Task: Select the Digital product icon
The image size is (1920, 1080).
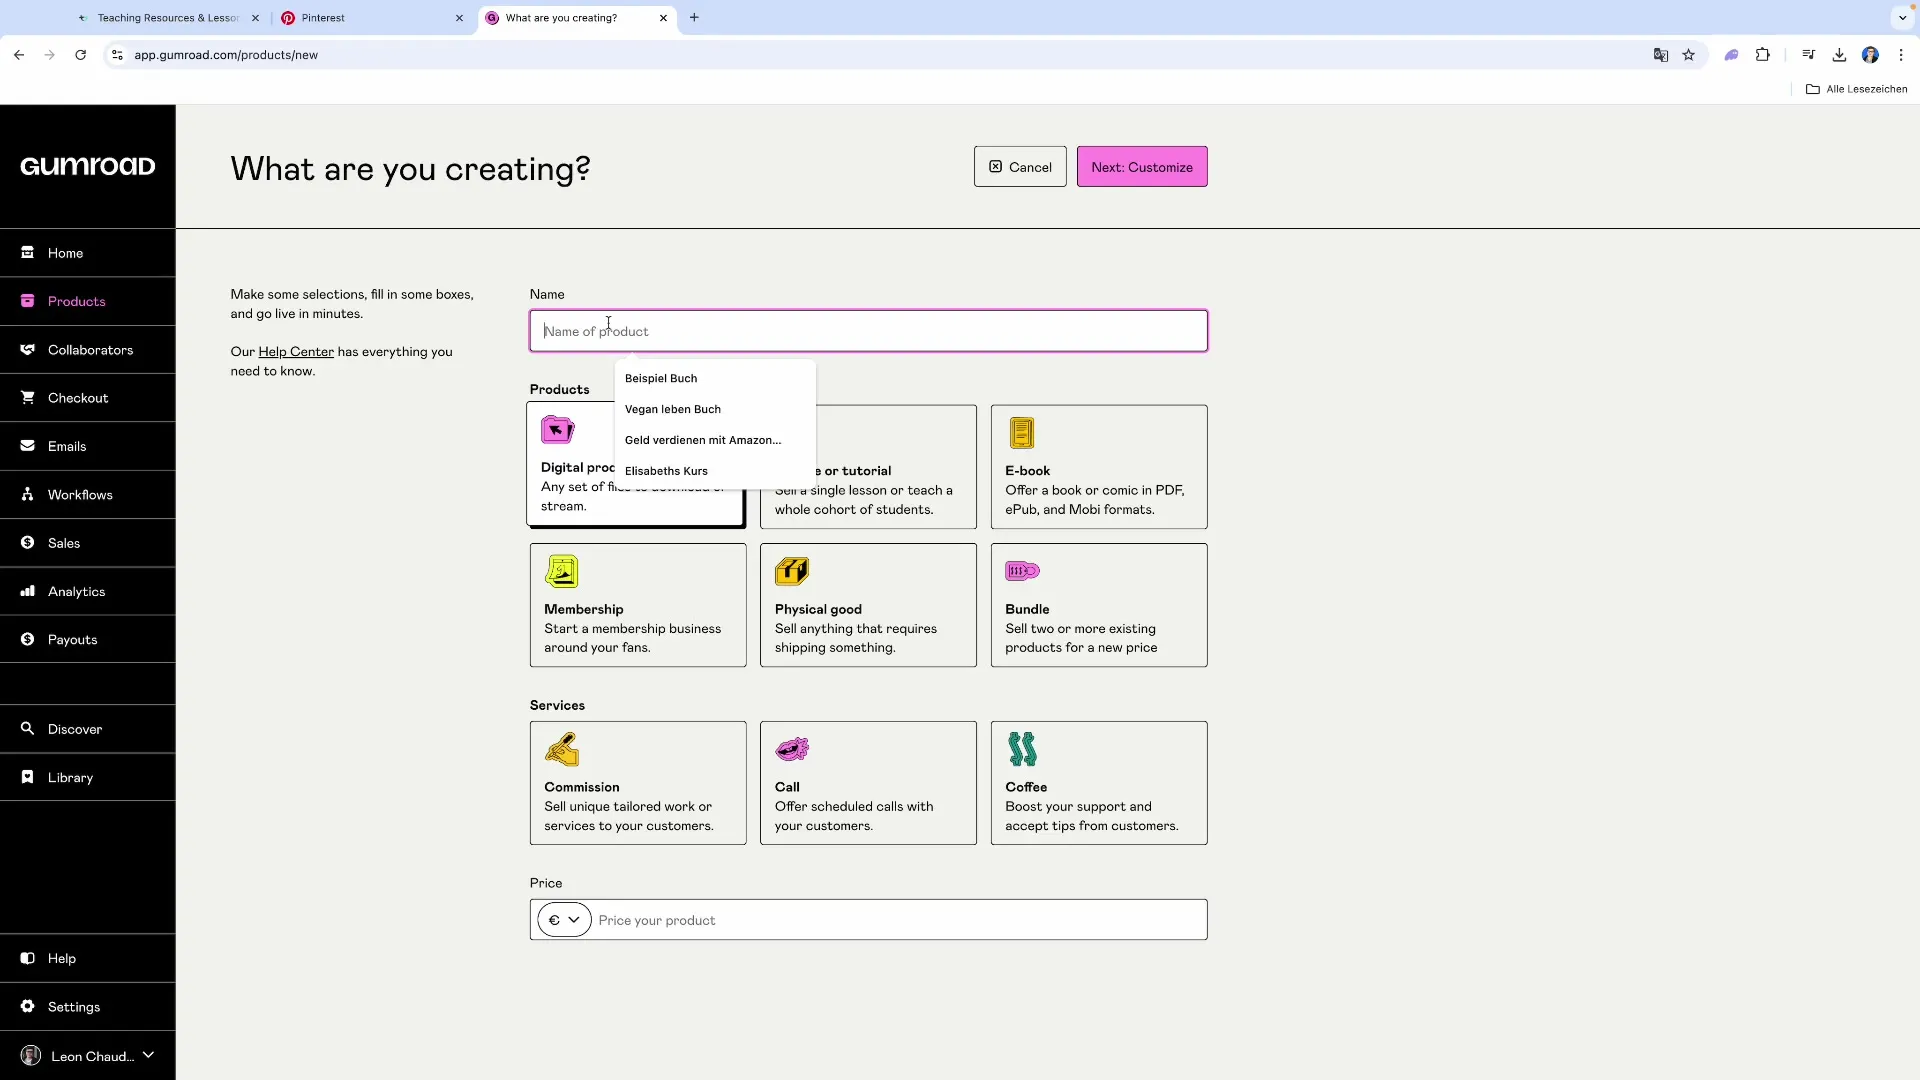Action: (557, 430)
